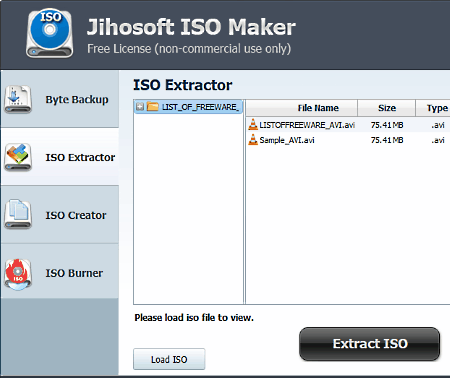The width and height of the screenshot is (450, 378).
Task: Sort by the Type column header
Action: (x=433, y=108)
